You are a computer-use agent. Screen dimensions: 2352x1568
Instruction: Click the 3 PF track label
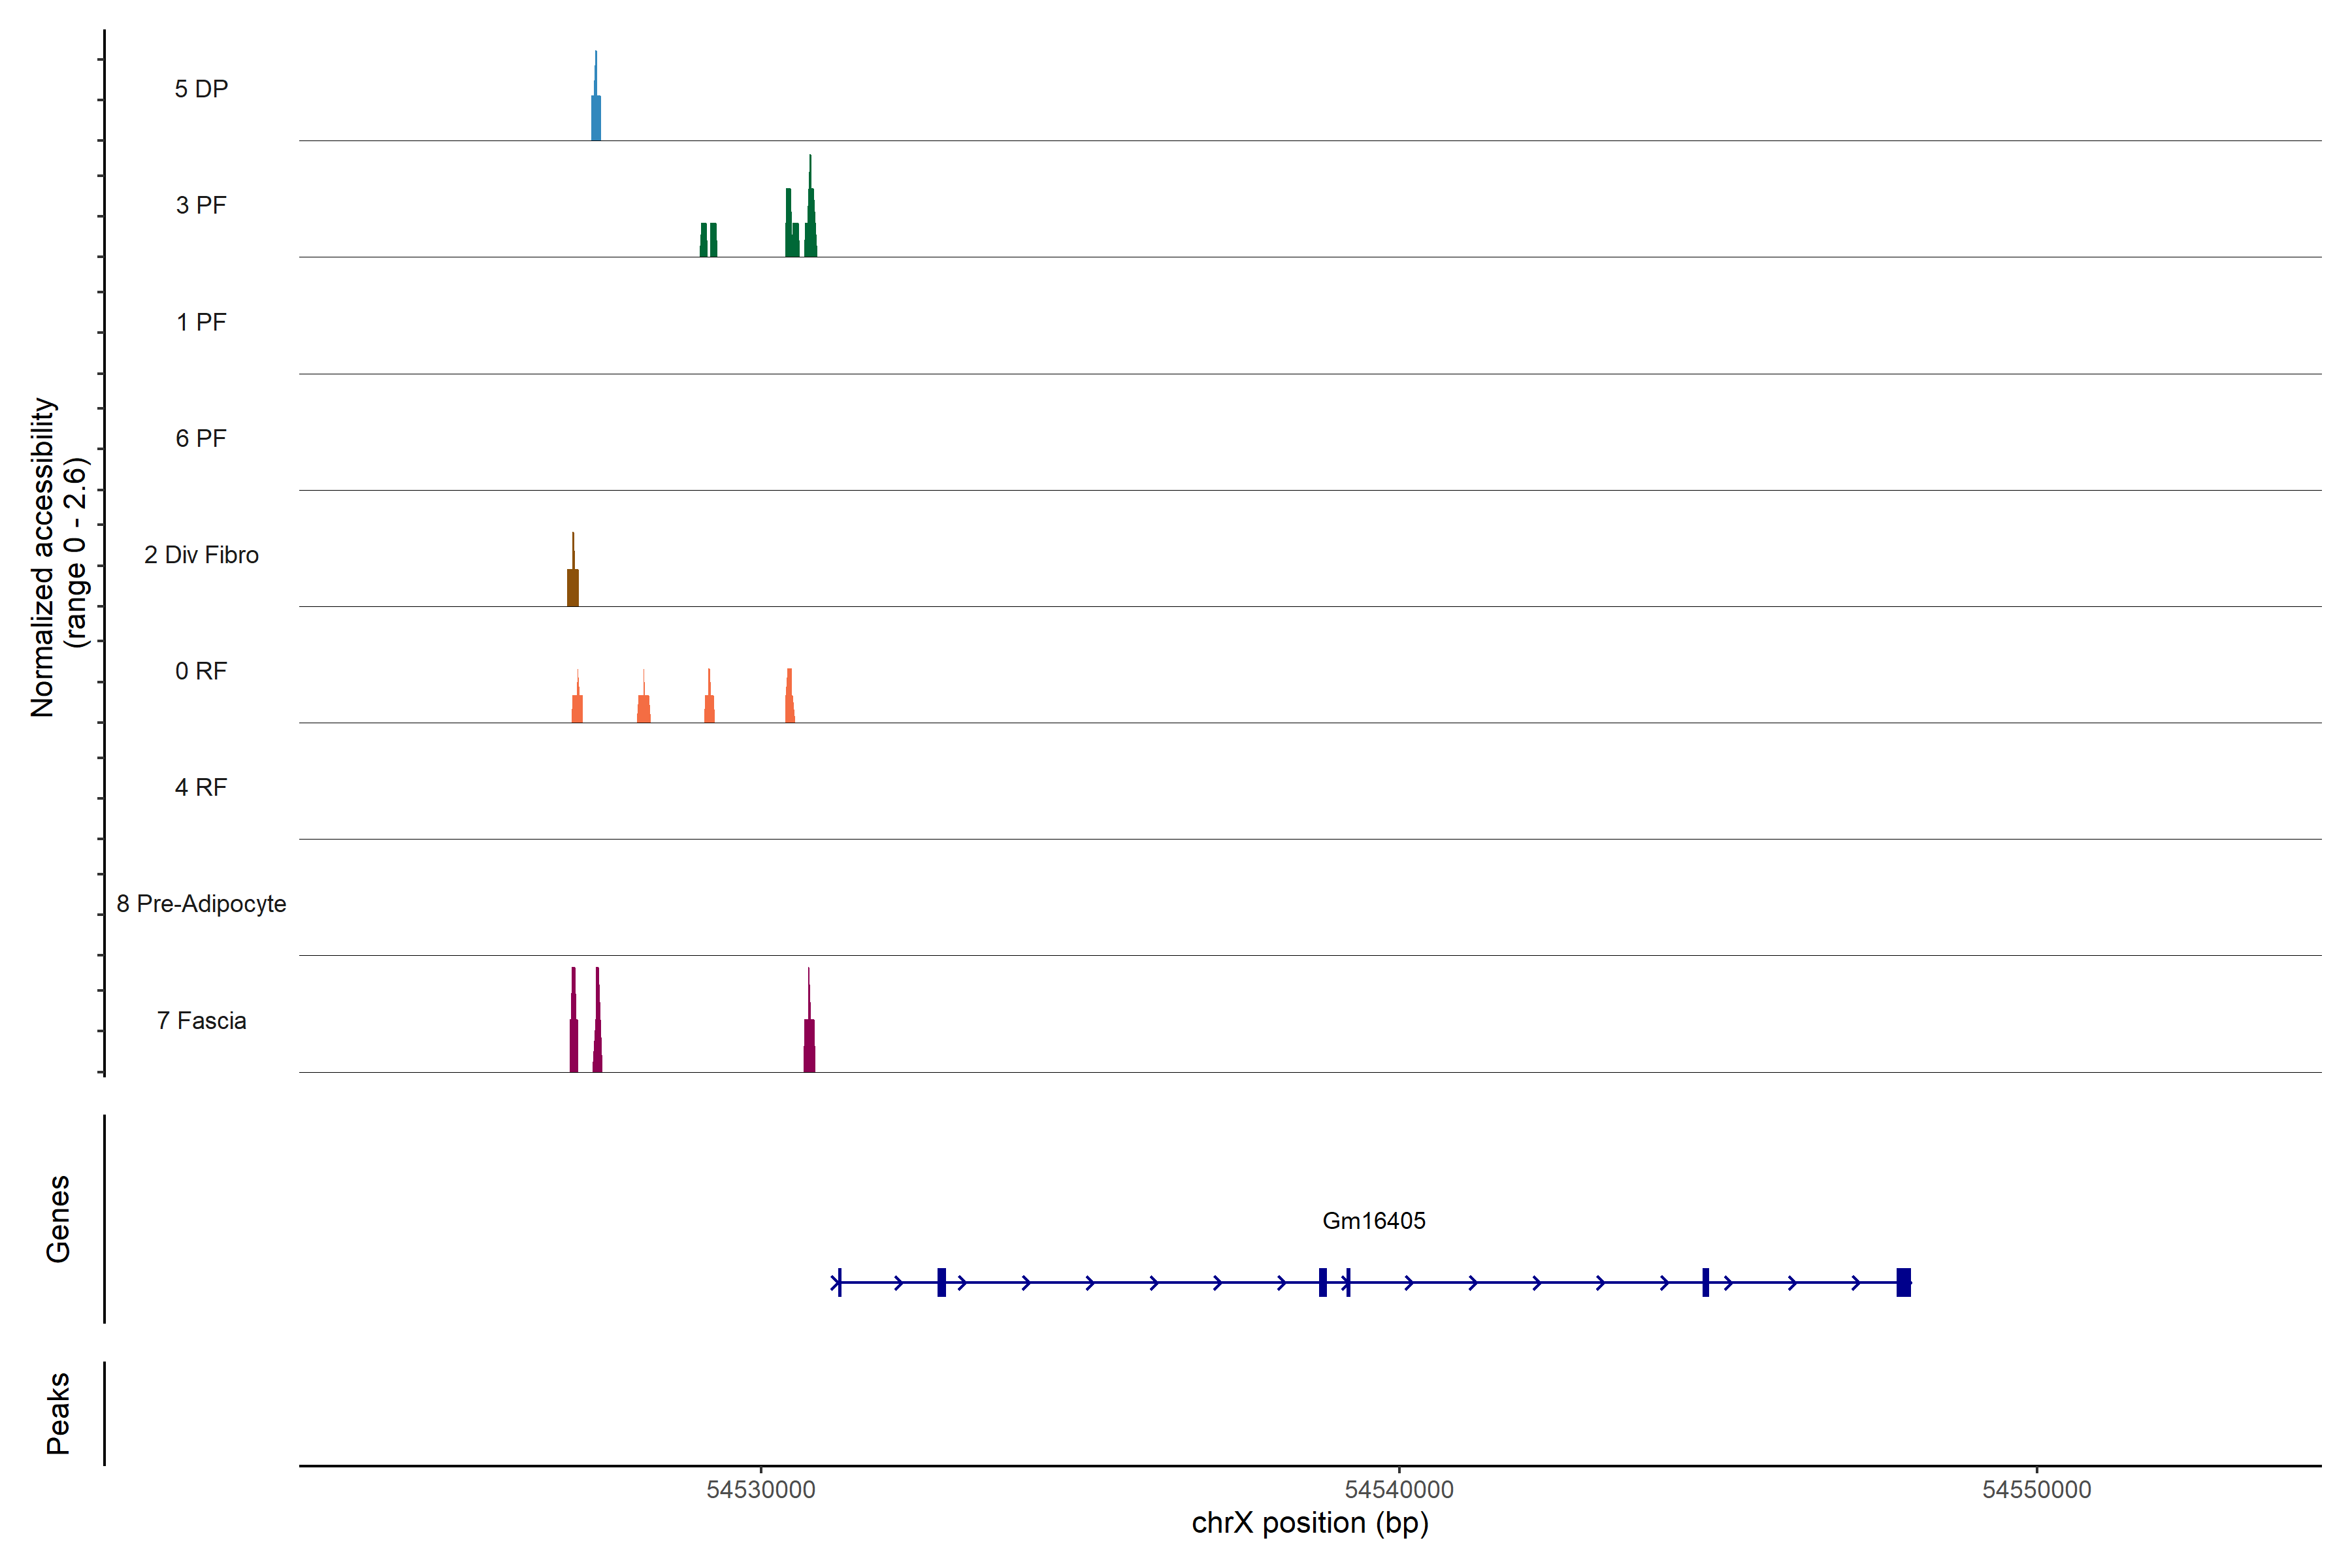[x=201, y=205]
